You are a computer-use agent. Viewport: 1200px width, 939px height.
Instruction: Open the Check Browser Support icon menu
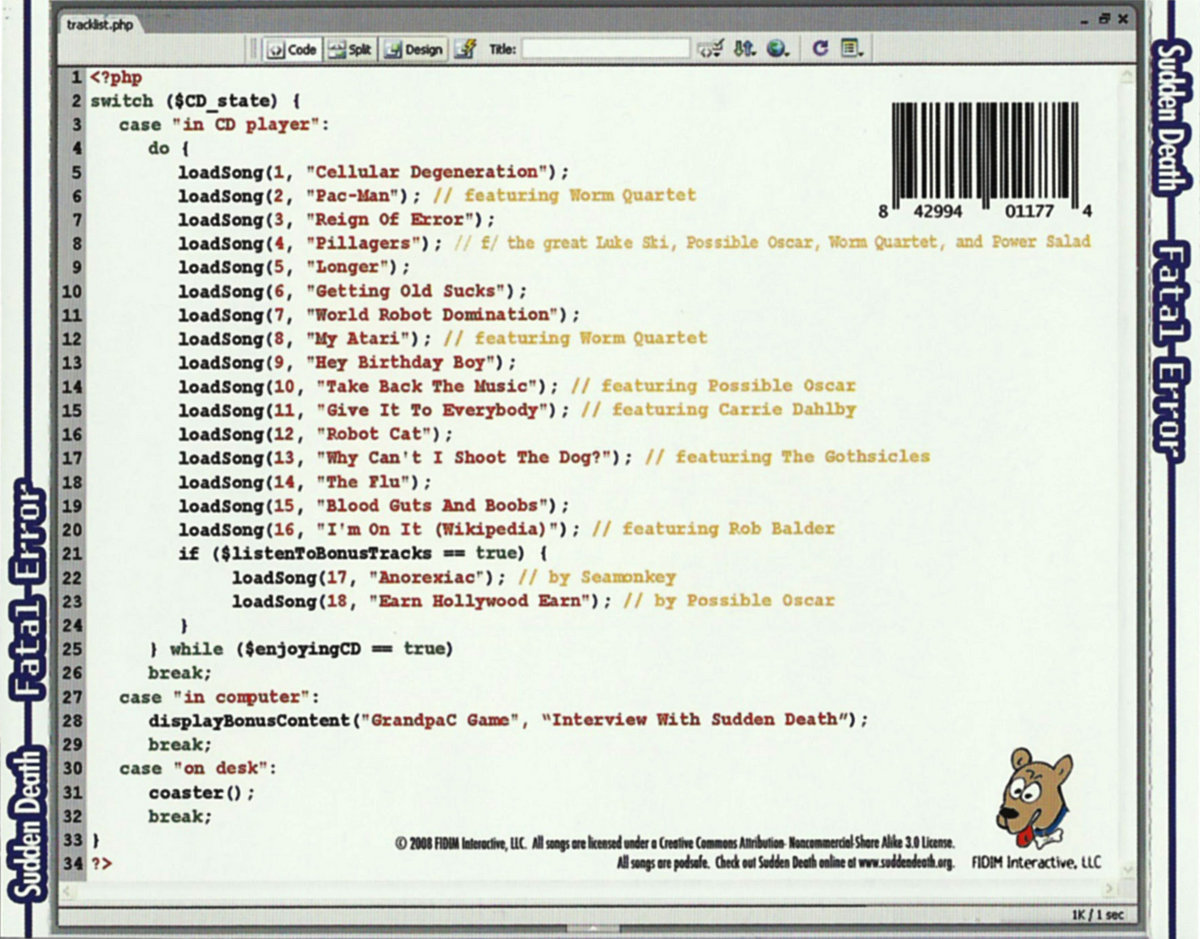pos(710,49)
